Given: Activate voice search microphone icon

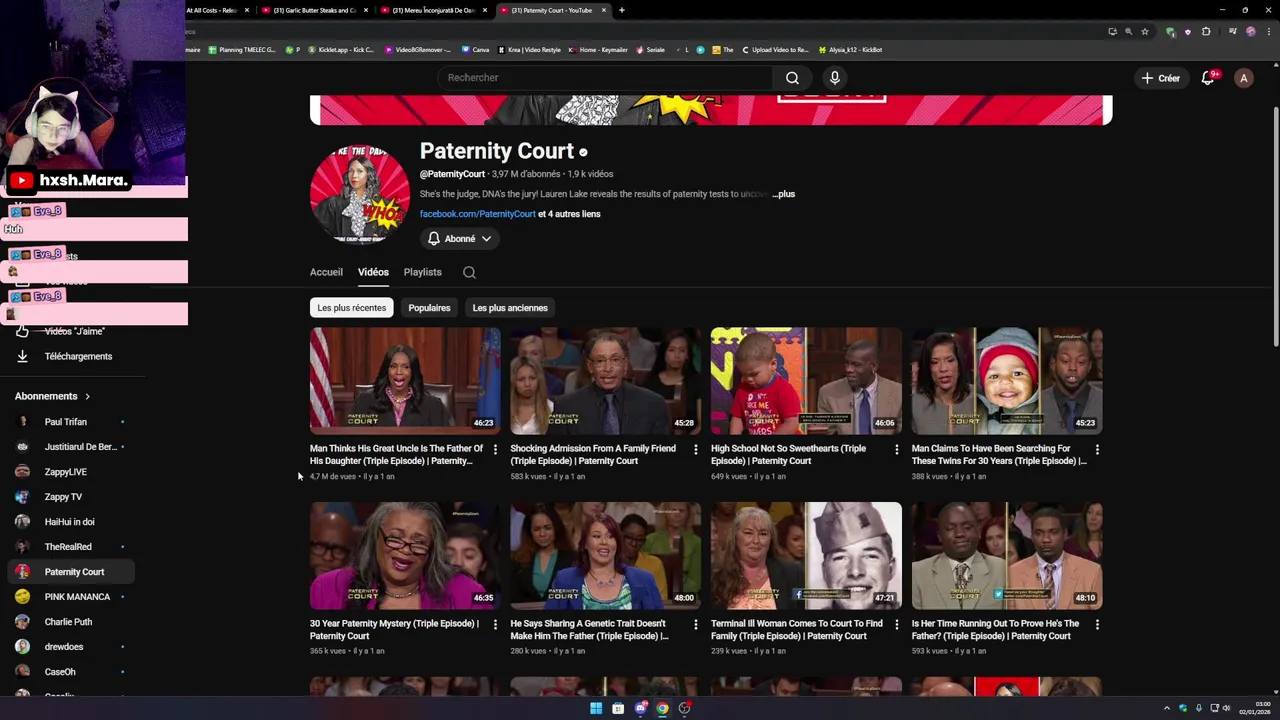Looking at the screenshot, I should pyautogui.click(x=835, y=78).
